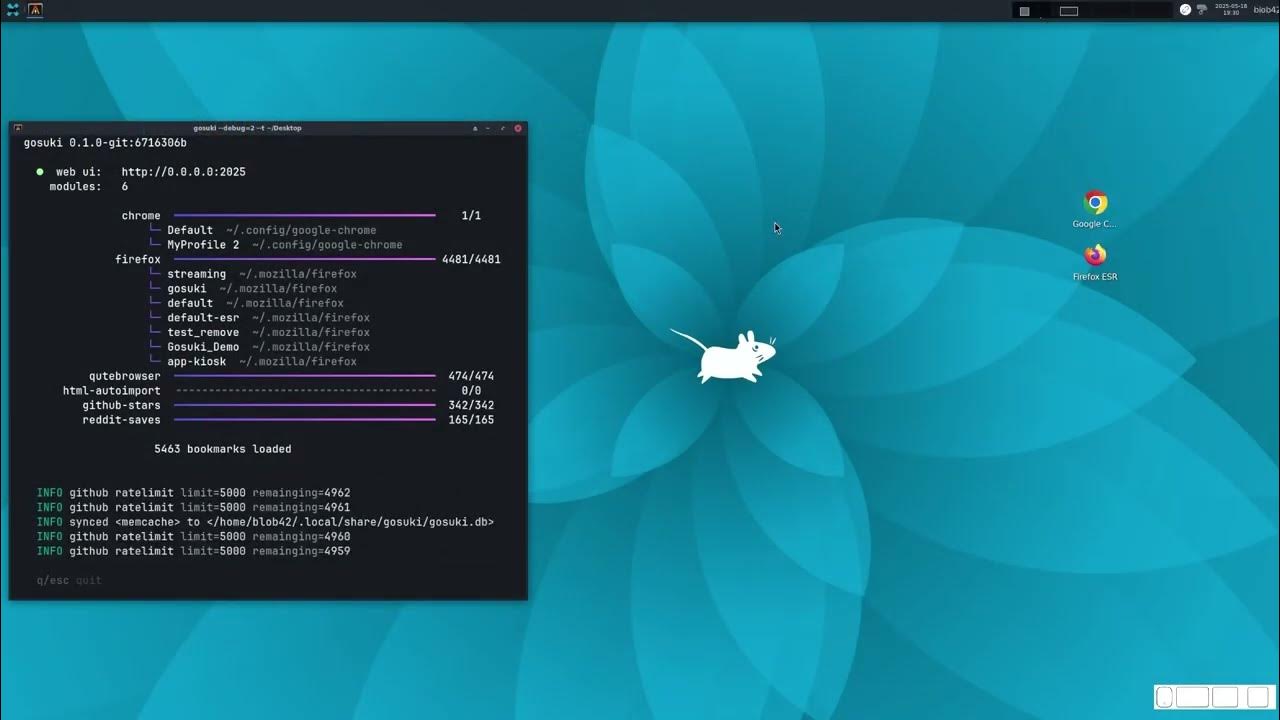This screenshot has height=720, width=1280.
Task: Maximize the gosuki terminal window
Action: [x=503, y=128]
